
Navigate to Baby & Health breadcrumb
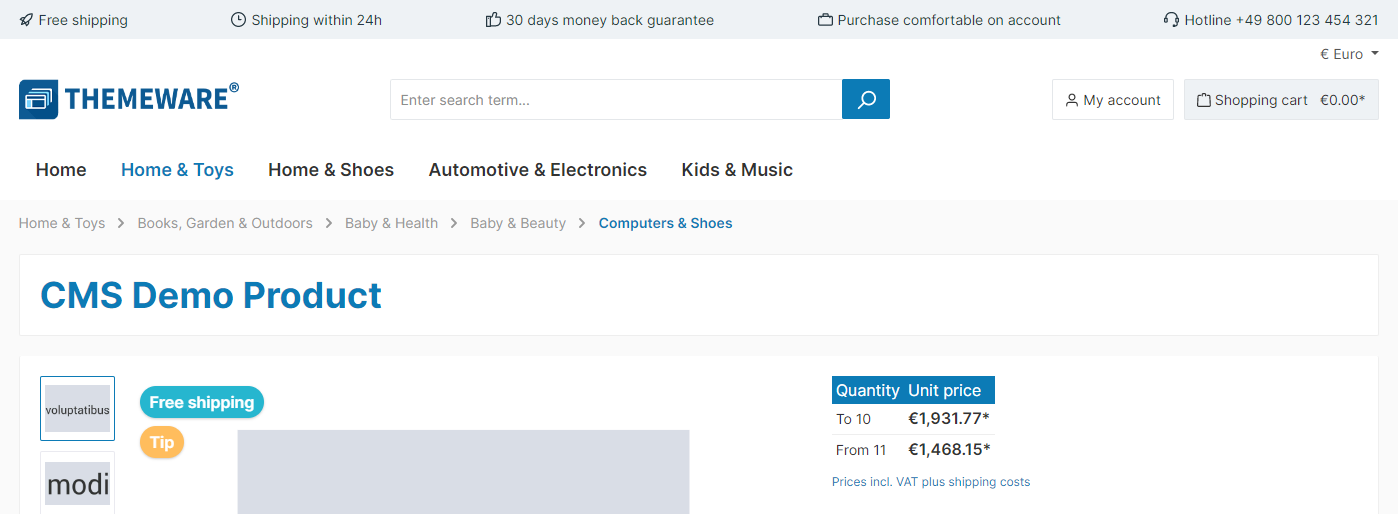(391, 223)
